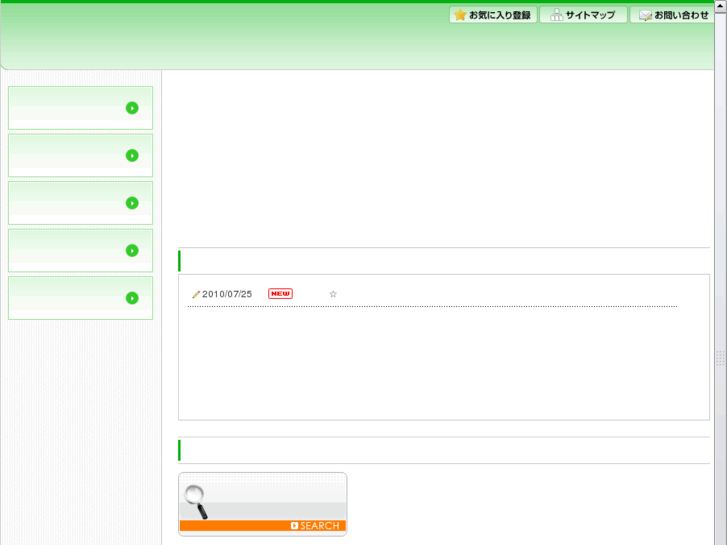This screenshot has width=727, height=545.
Task: Open the サイトマップ sitemap link
Action: 583,15
